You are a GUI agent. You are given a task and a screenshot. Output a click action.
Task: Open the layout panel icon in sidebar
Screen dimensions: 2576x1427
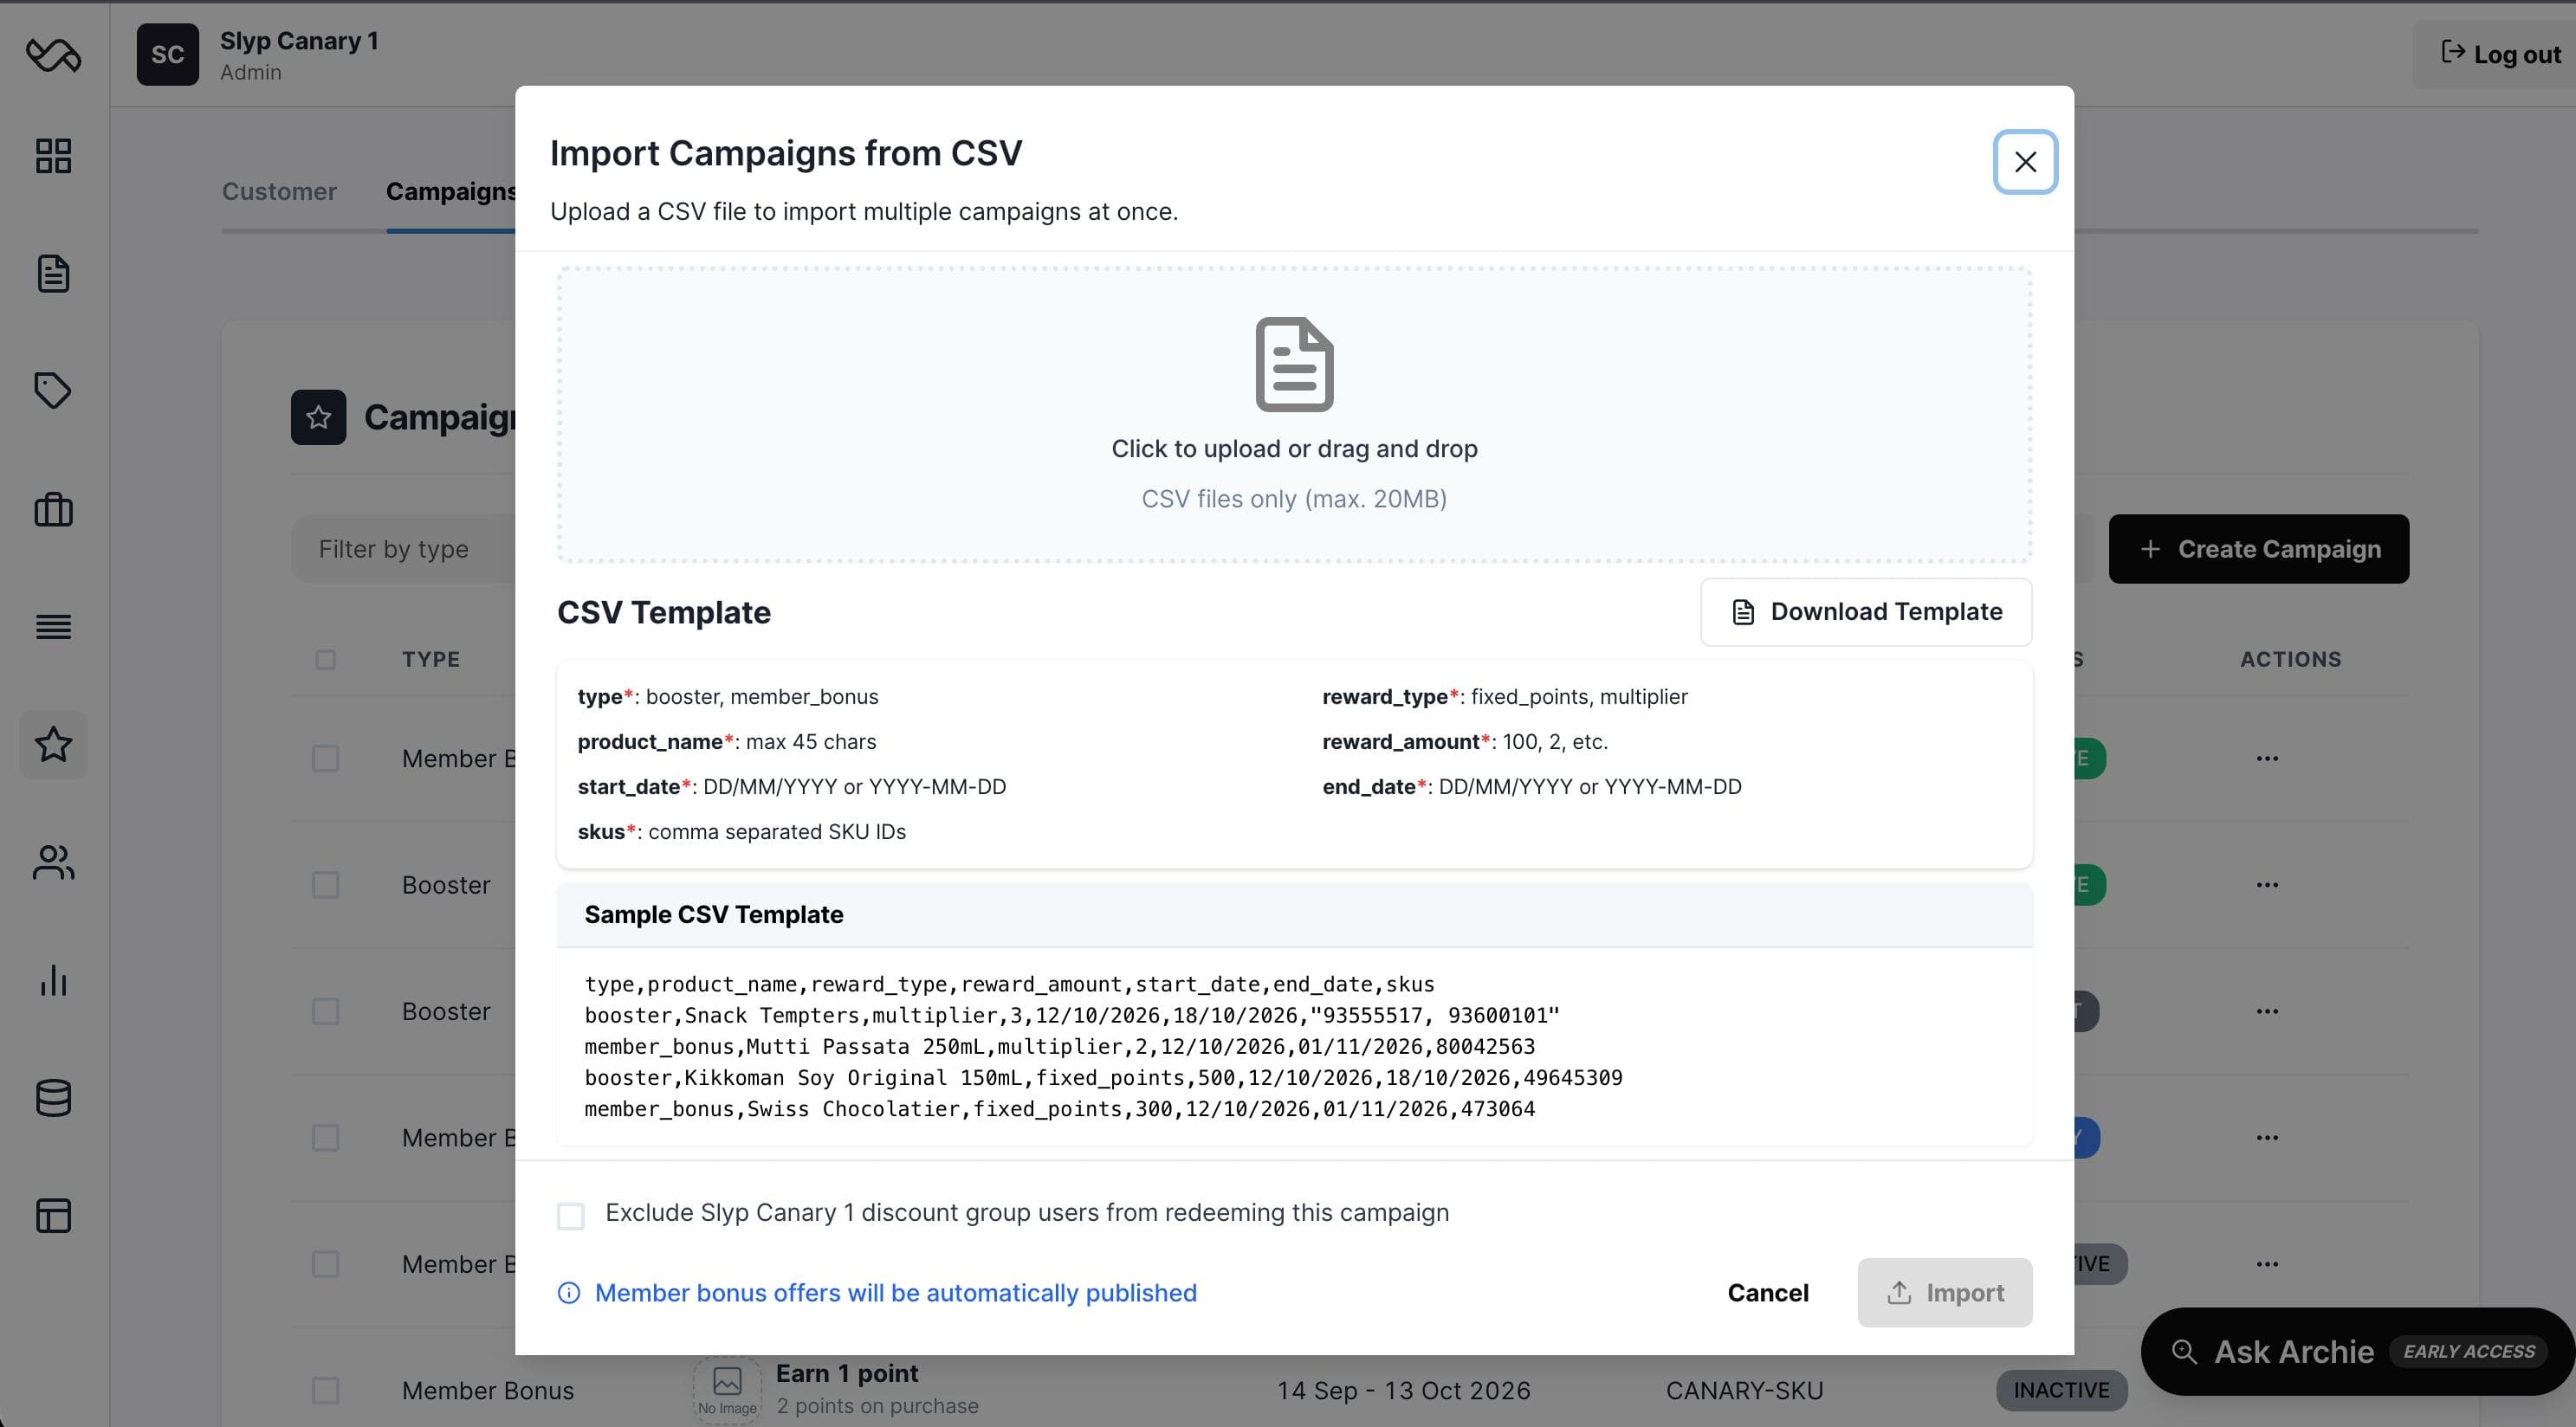pos(53,1215)
